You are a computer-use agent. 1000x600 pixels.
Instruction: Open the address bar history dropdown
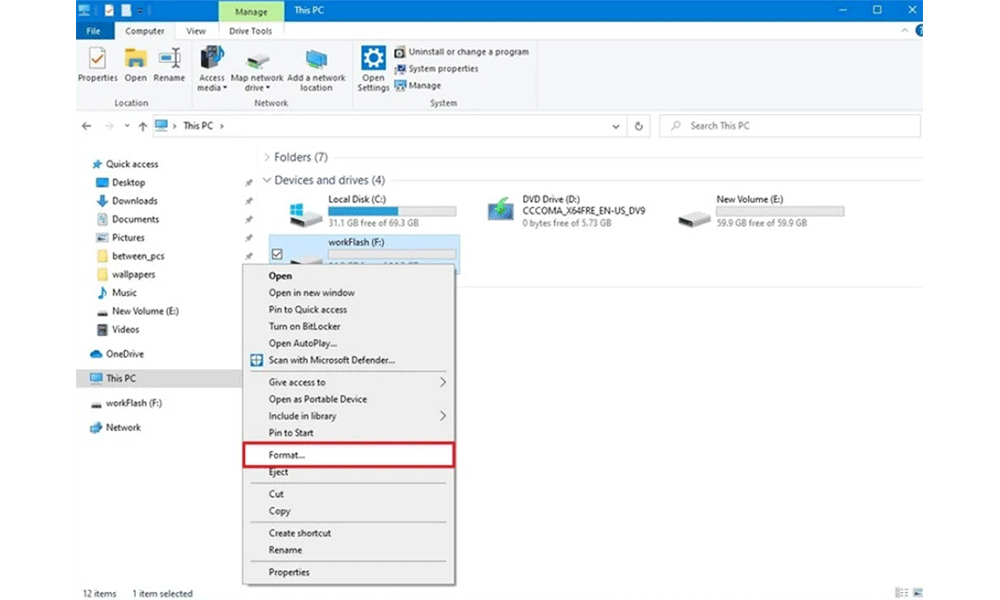tap(615, 127)
